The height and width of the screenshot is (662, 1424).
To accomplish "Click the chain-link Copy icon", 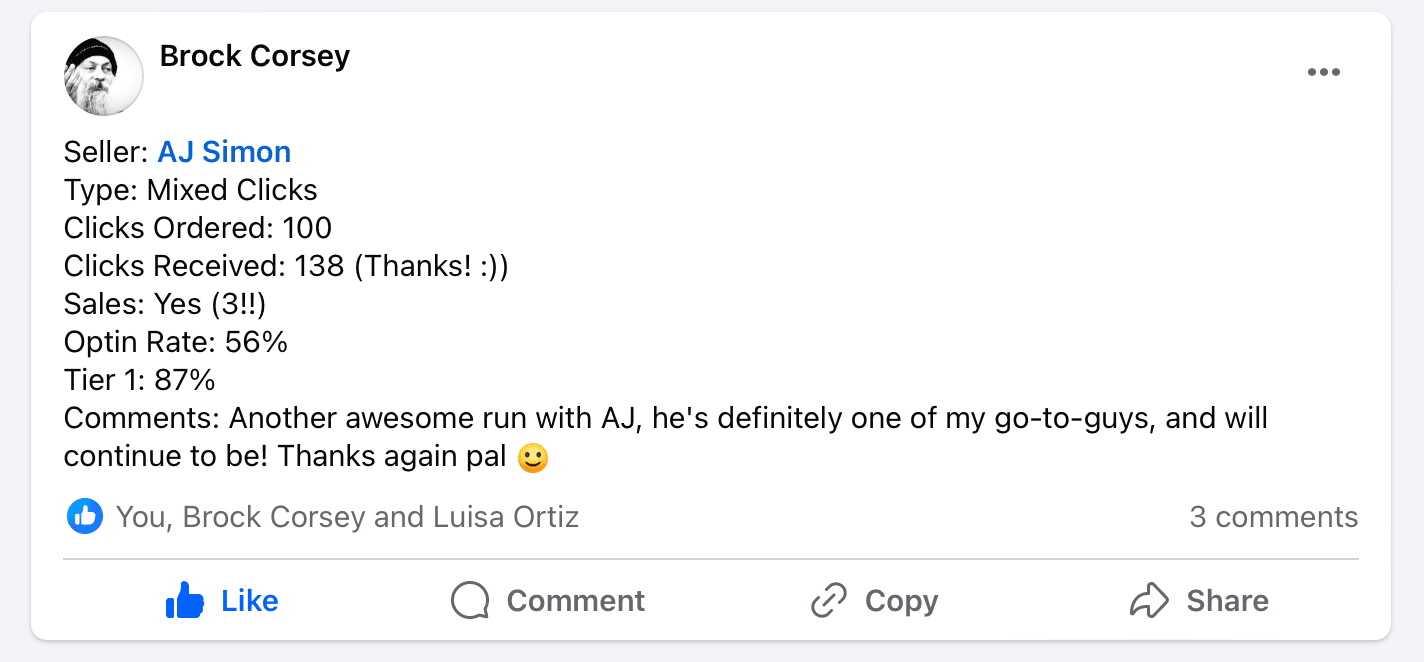I will point(829,600).
